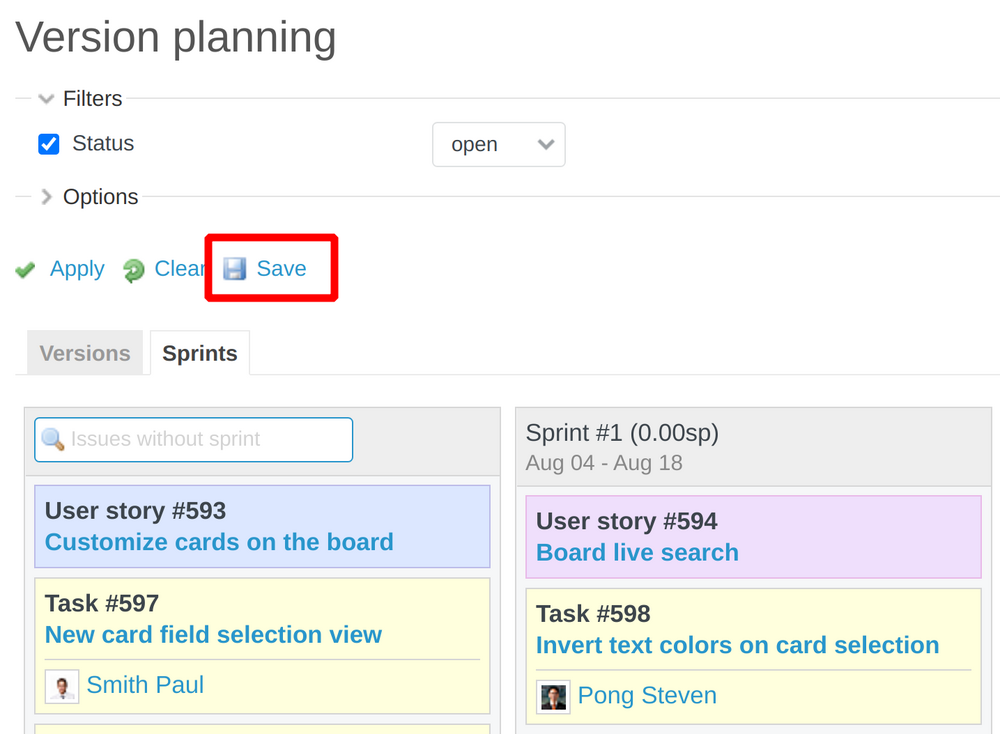This screenshot has width=1000, height=734.
Task: Switch to the Versions tab
Action: (84, 352)
